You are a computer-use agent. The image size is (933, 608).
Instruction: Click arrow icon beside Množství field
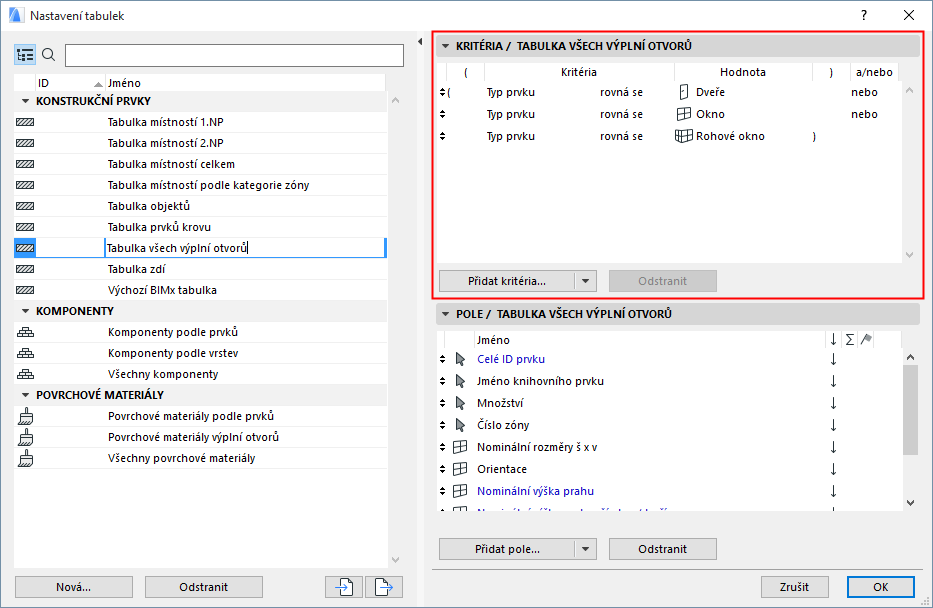pos(460,403)
